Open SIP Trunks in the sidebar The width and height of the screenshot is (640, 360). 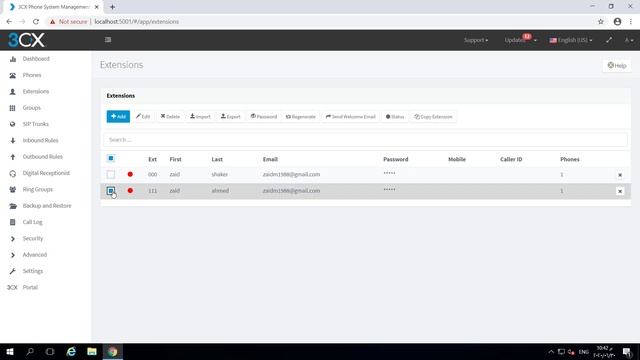coord(36,124)
